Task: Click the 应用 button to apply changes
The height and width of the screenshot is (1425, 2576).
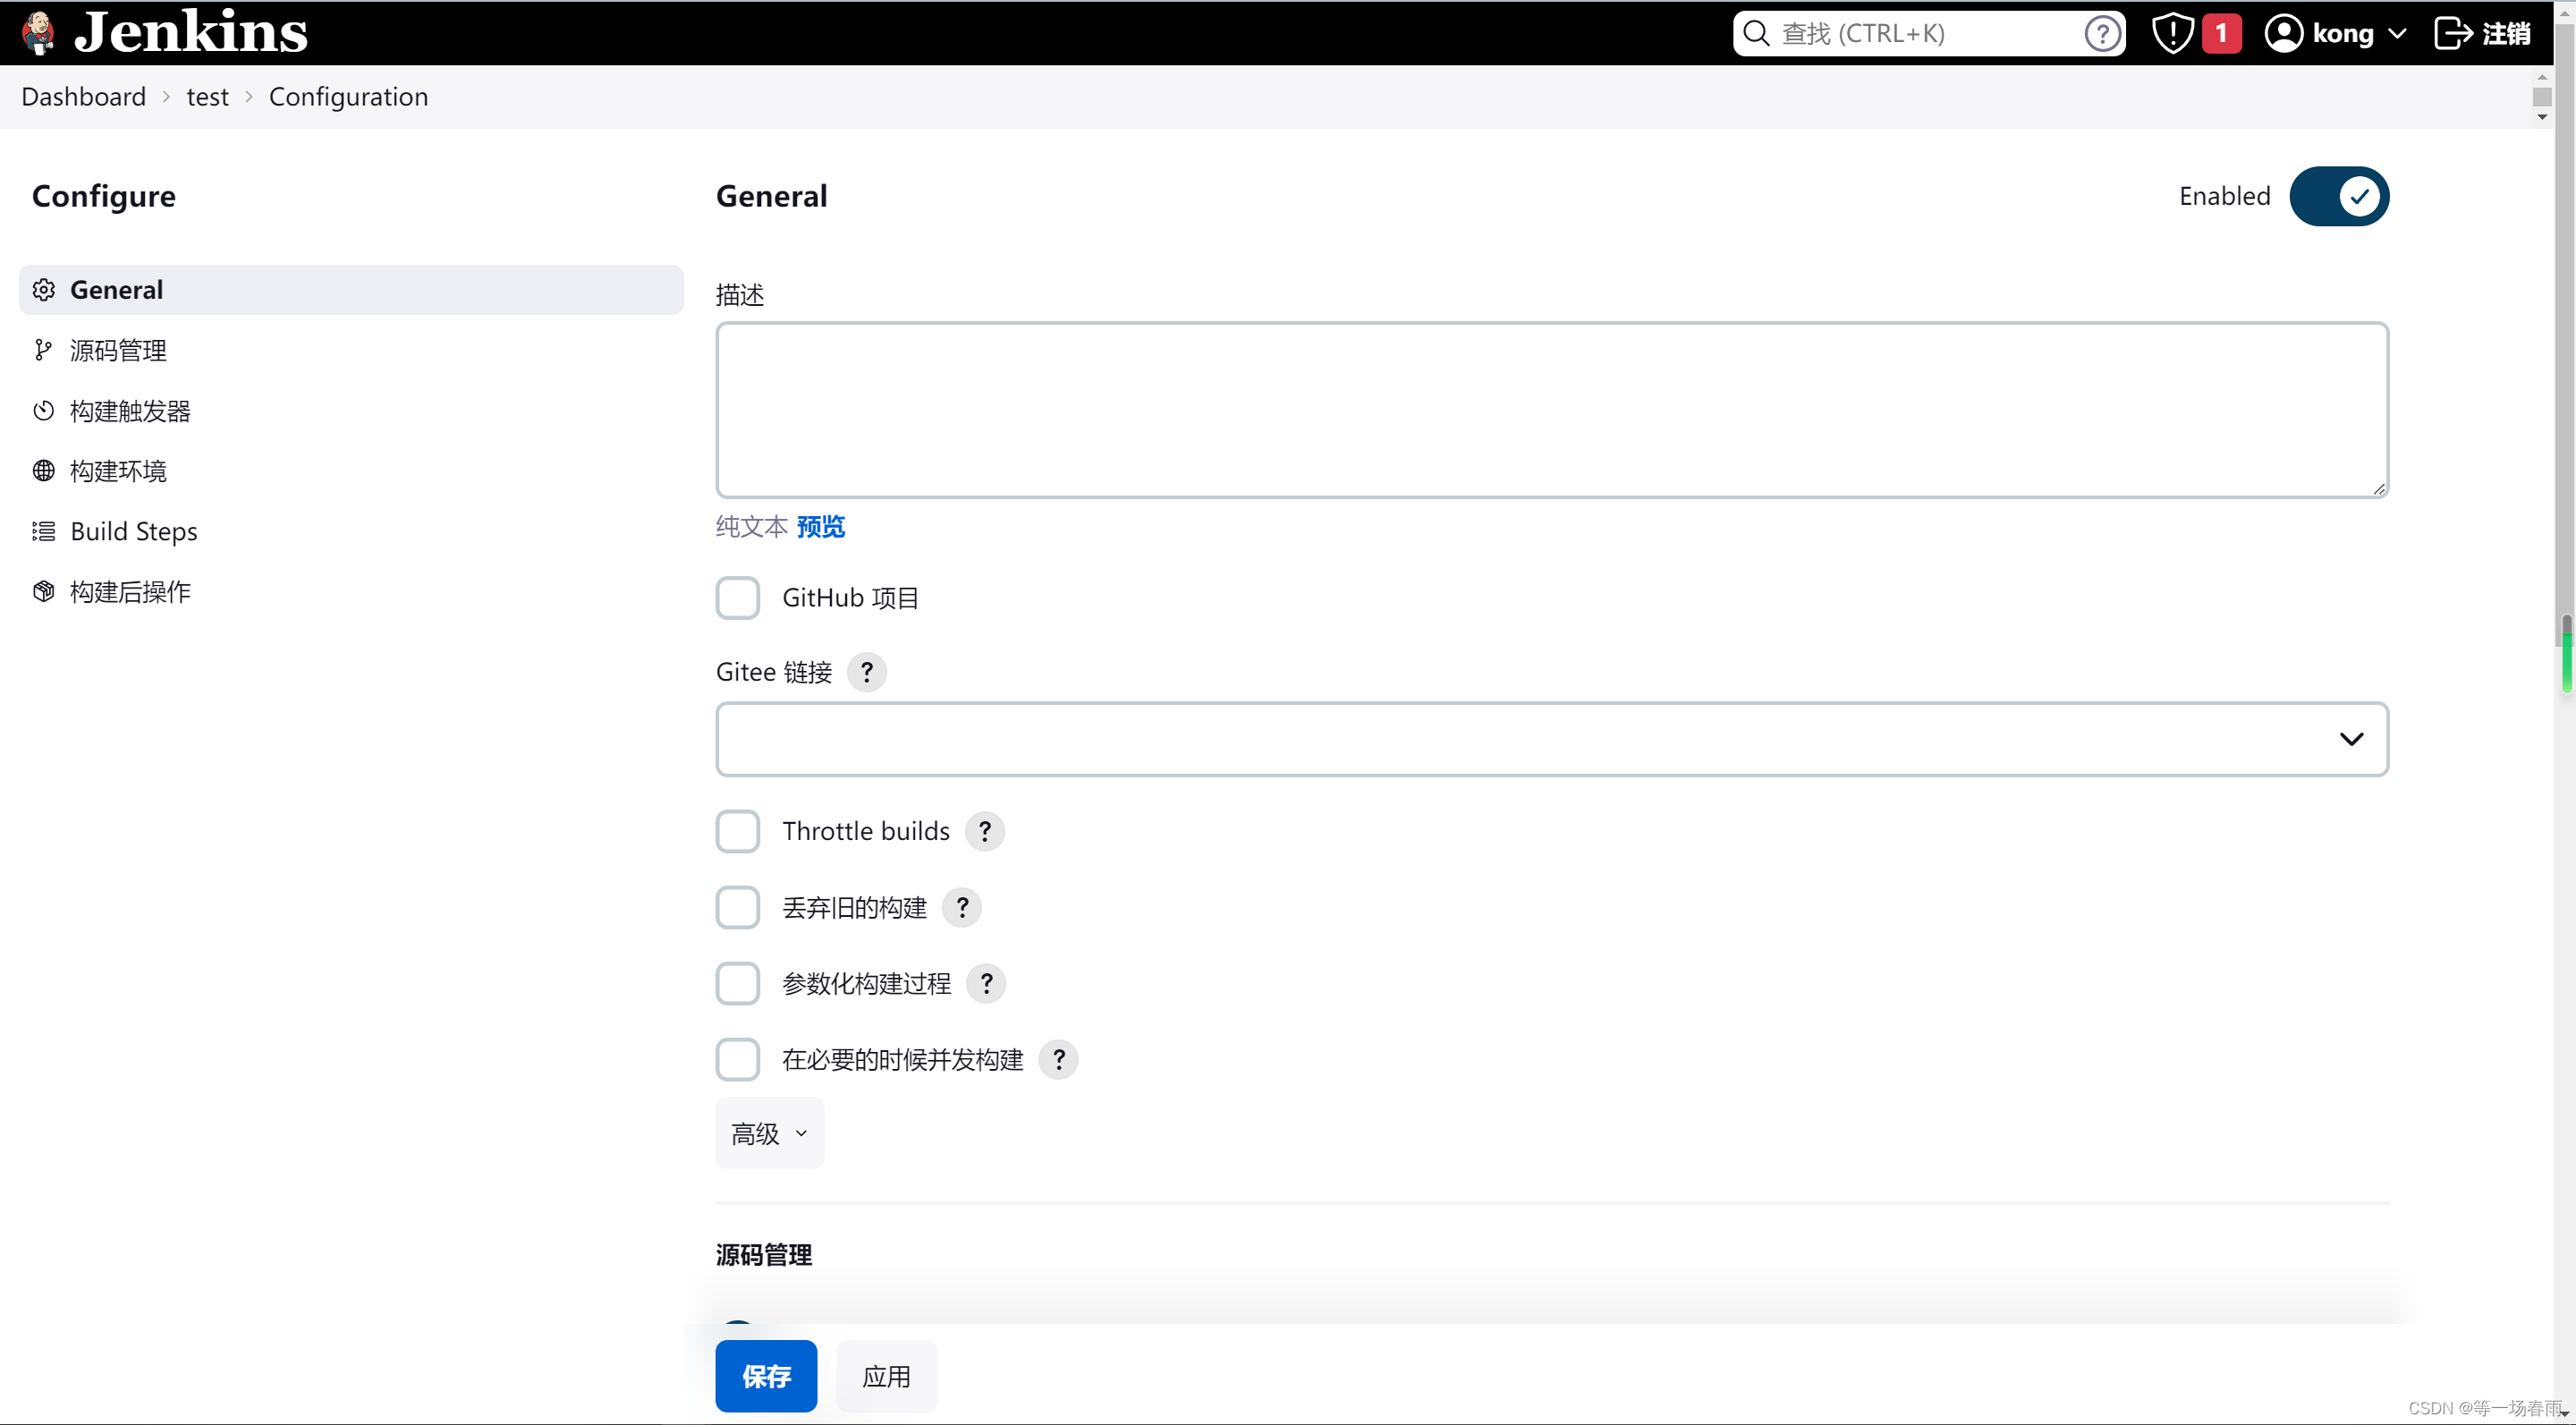Action: click(886, 1374)
